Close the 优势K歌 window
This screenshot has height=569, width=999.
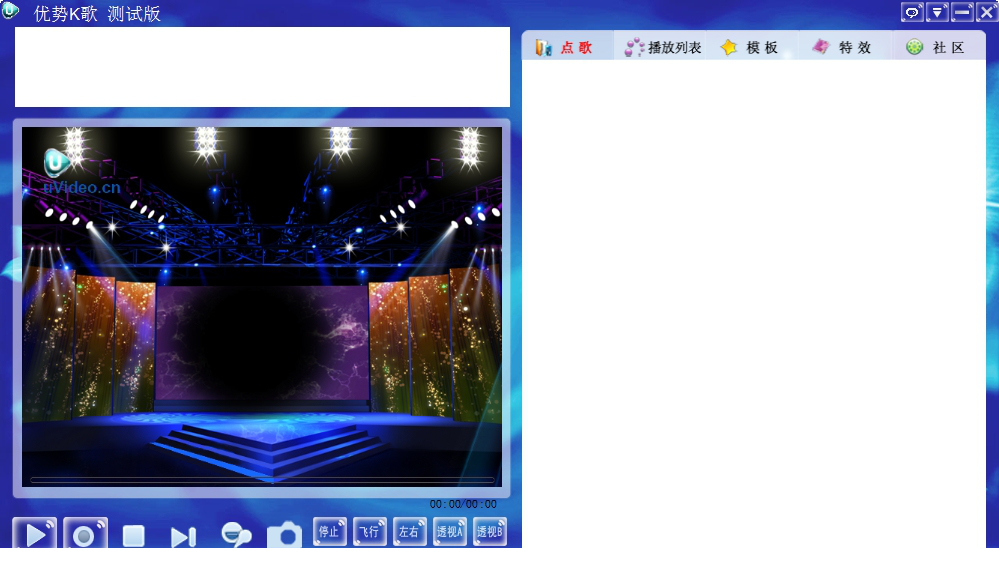[x=987, y=12]
